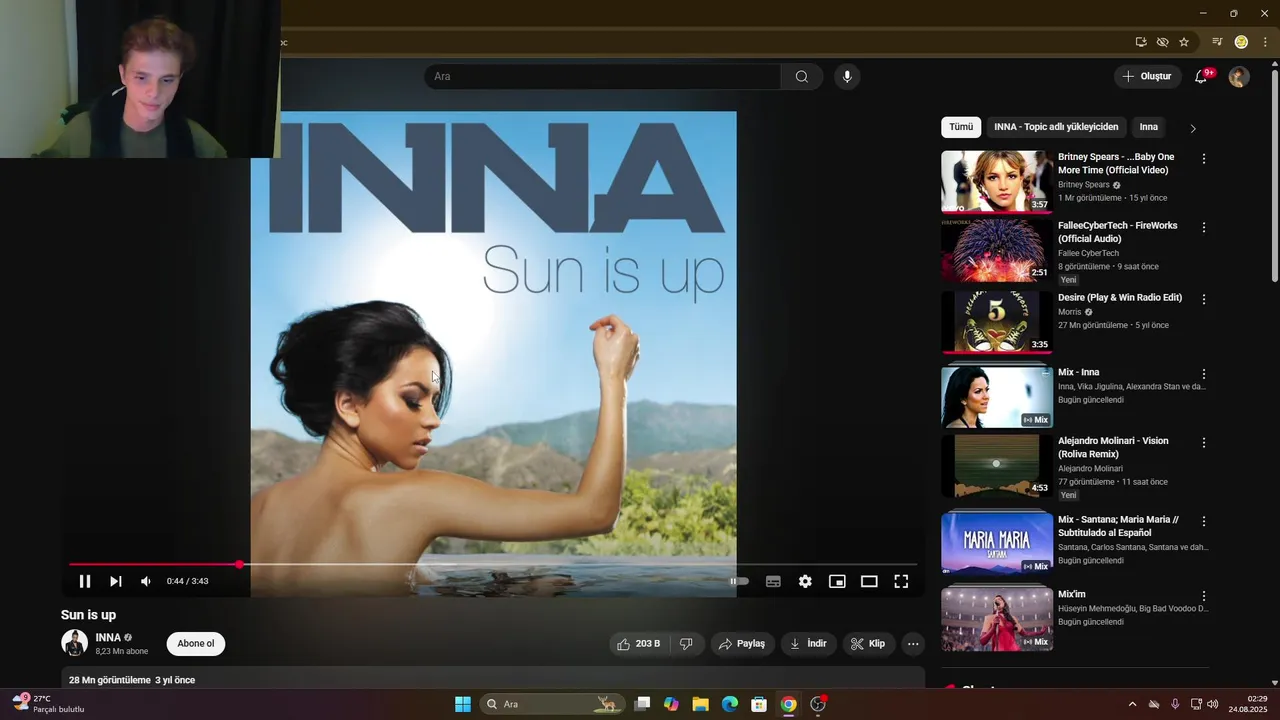
Task: Open options for FalleeCyberTech FireWorks video
Action: 1204,227
